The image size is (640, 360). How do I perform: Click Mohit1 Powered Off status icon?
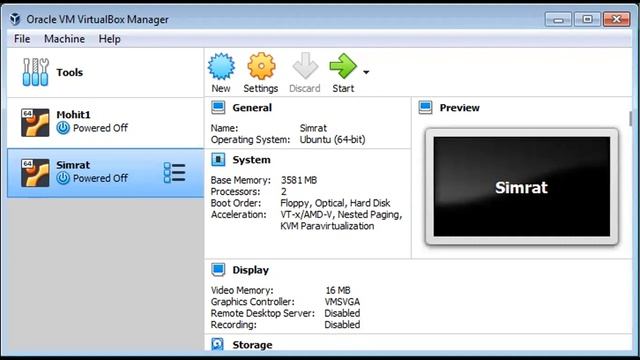tap(63, 128)
